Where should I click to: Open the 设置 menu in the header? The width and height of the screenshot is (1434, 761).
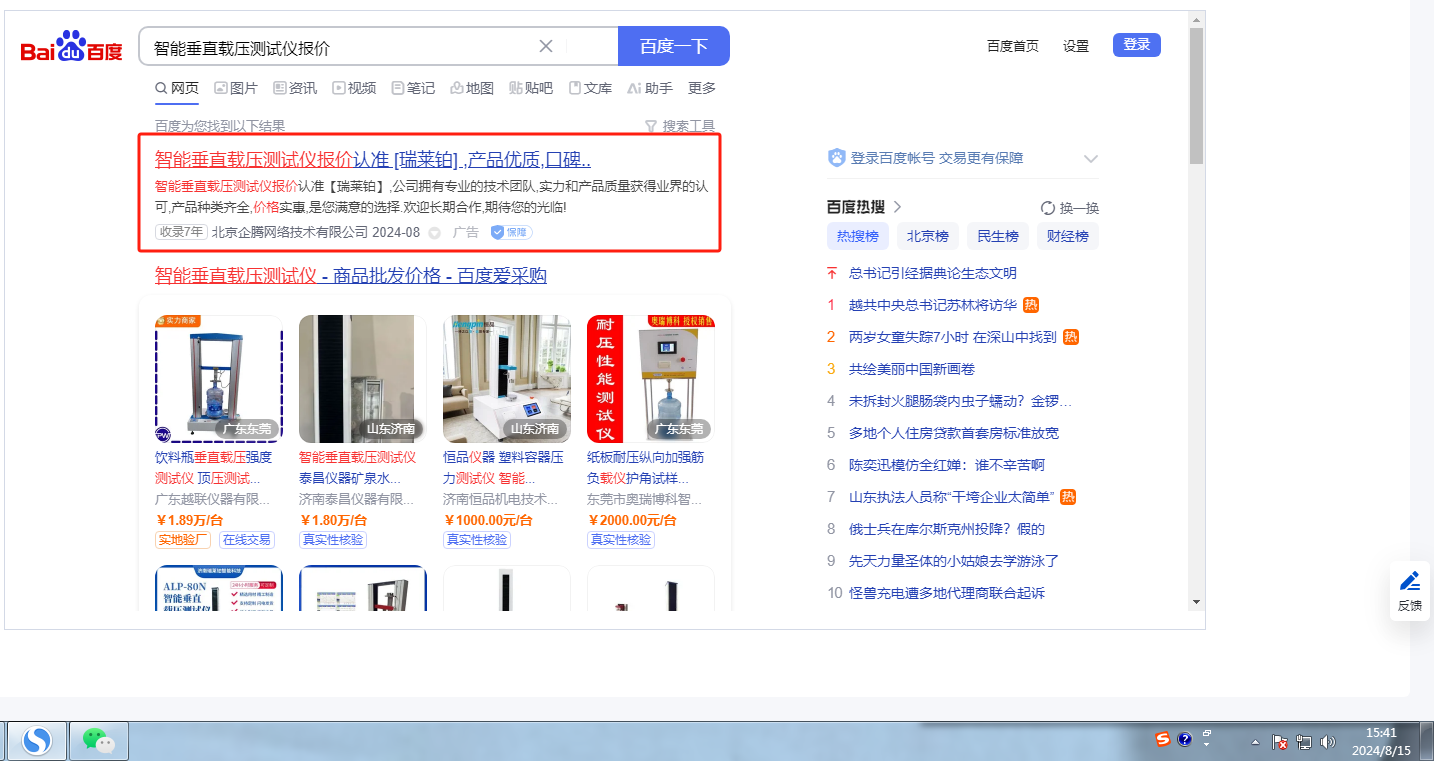1076,46
